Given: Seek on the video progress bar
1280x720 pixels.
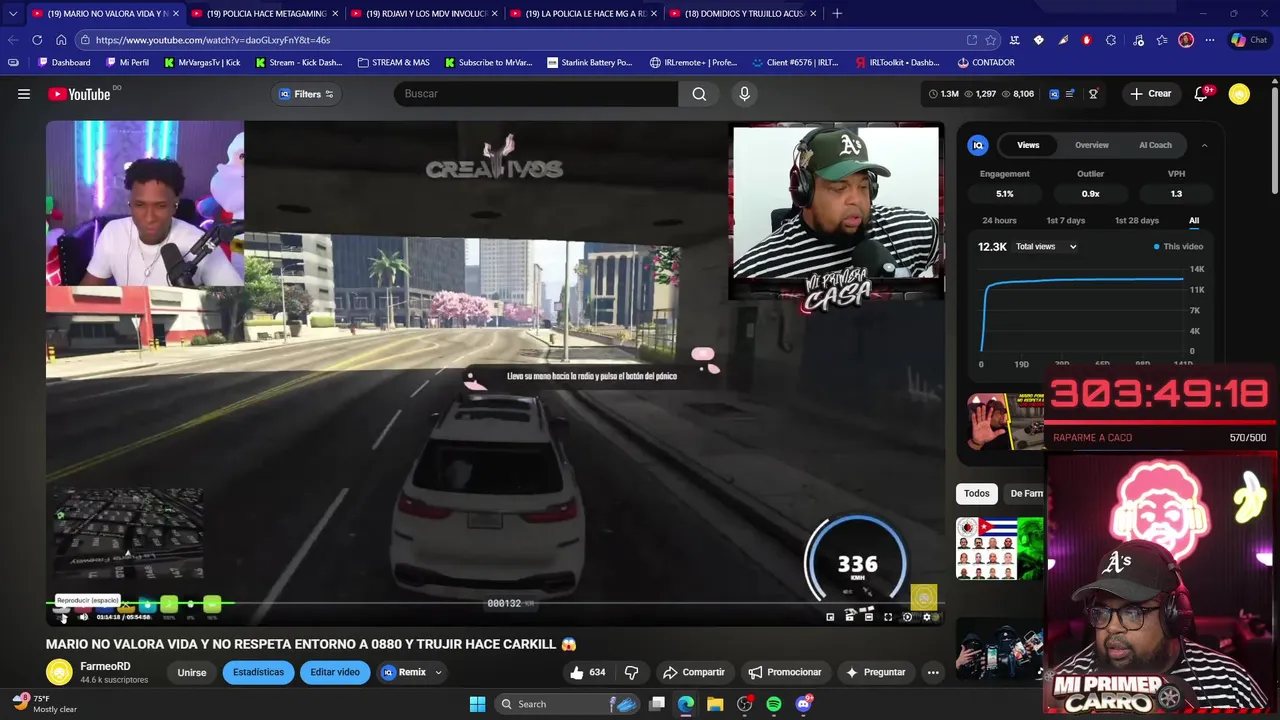Looking at the screenshot, I should click(x=495, y=604).
